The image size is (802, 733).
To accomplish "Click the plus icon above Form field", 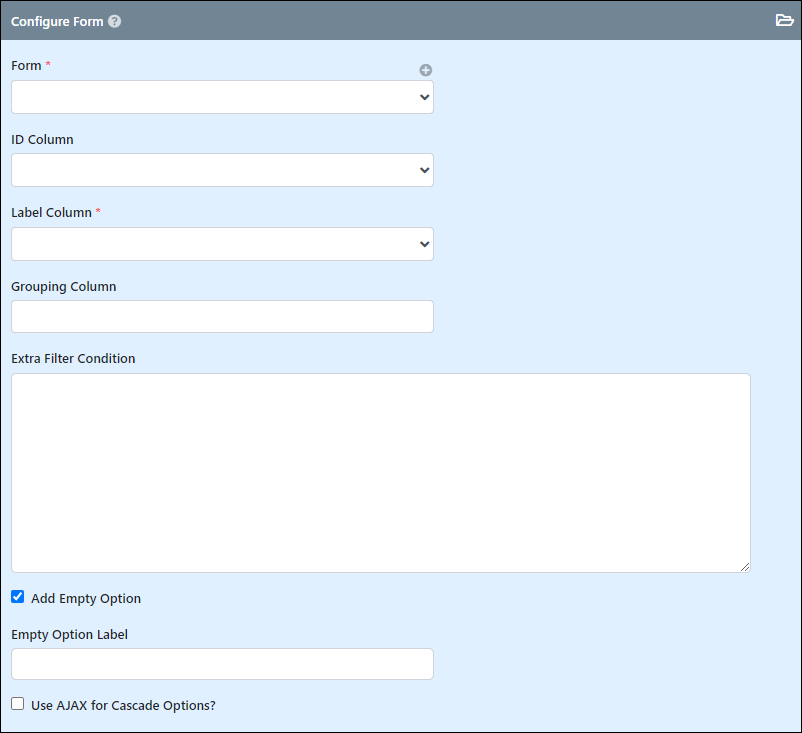I will (x=426, y=70).
